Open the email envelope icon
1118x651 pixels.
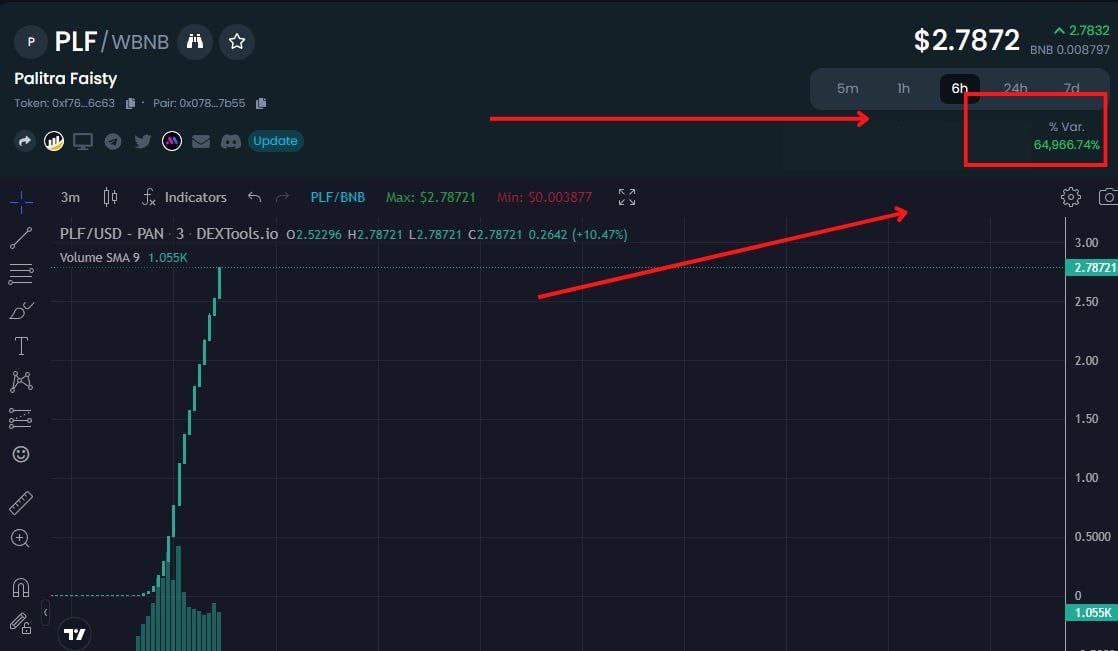click(x=201, y=141)
